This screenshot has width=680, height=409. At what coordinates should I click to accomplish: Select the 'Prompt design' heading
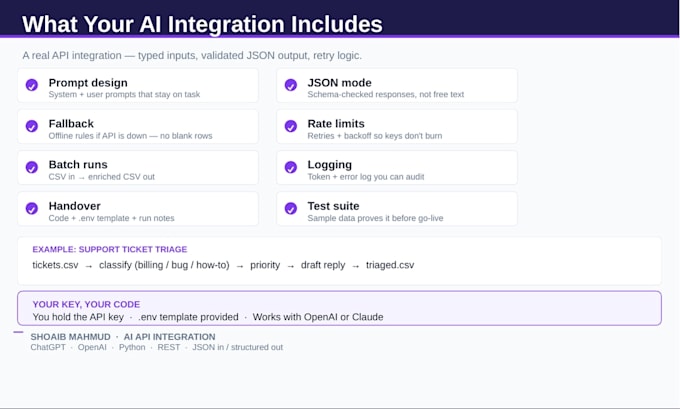pos(88,82)
